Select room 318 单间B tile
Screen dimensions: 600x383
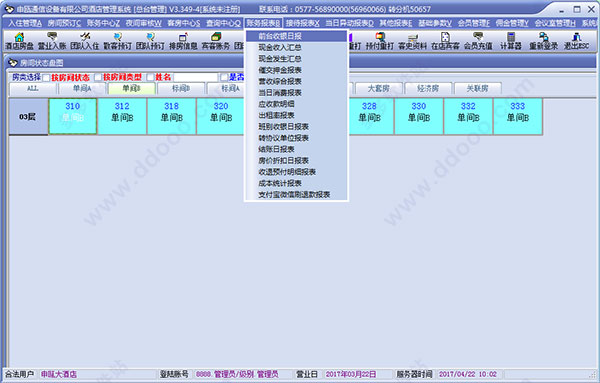coord(171,116)
